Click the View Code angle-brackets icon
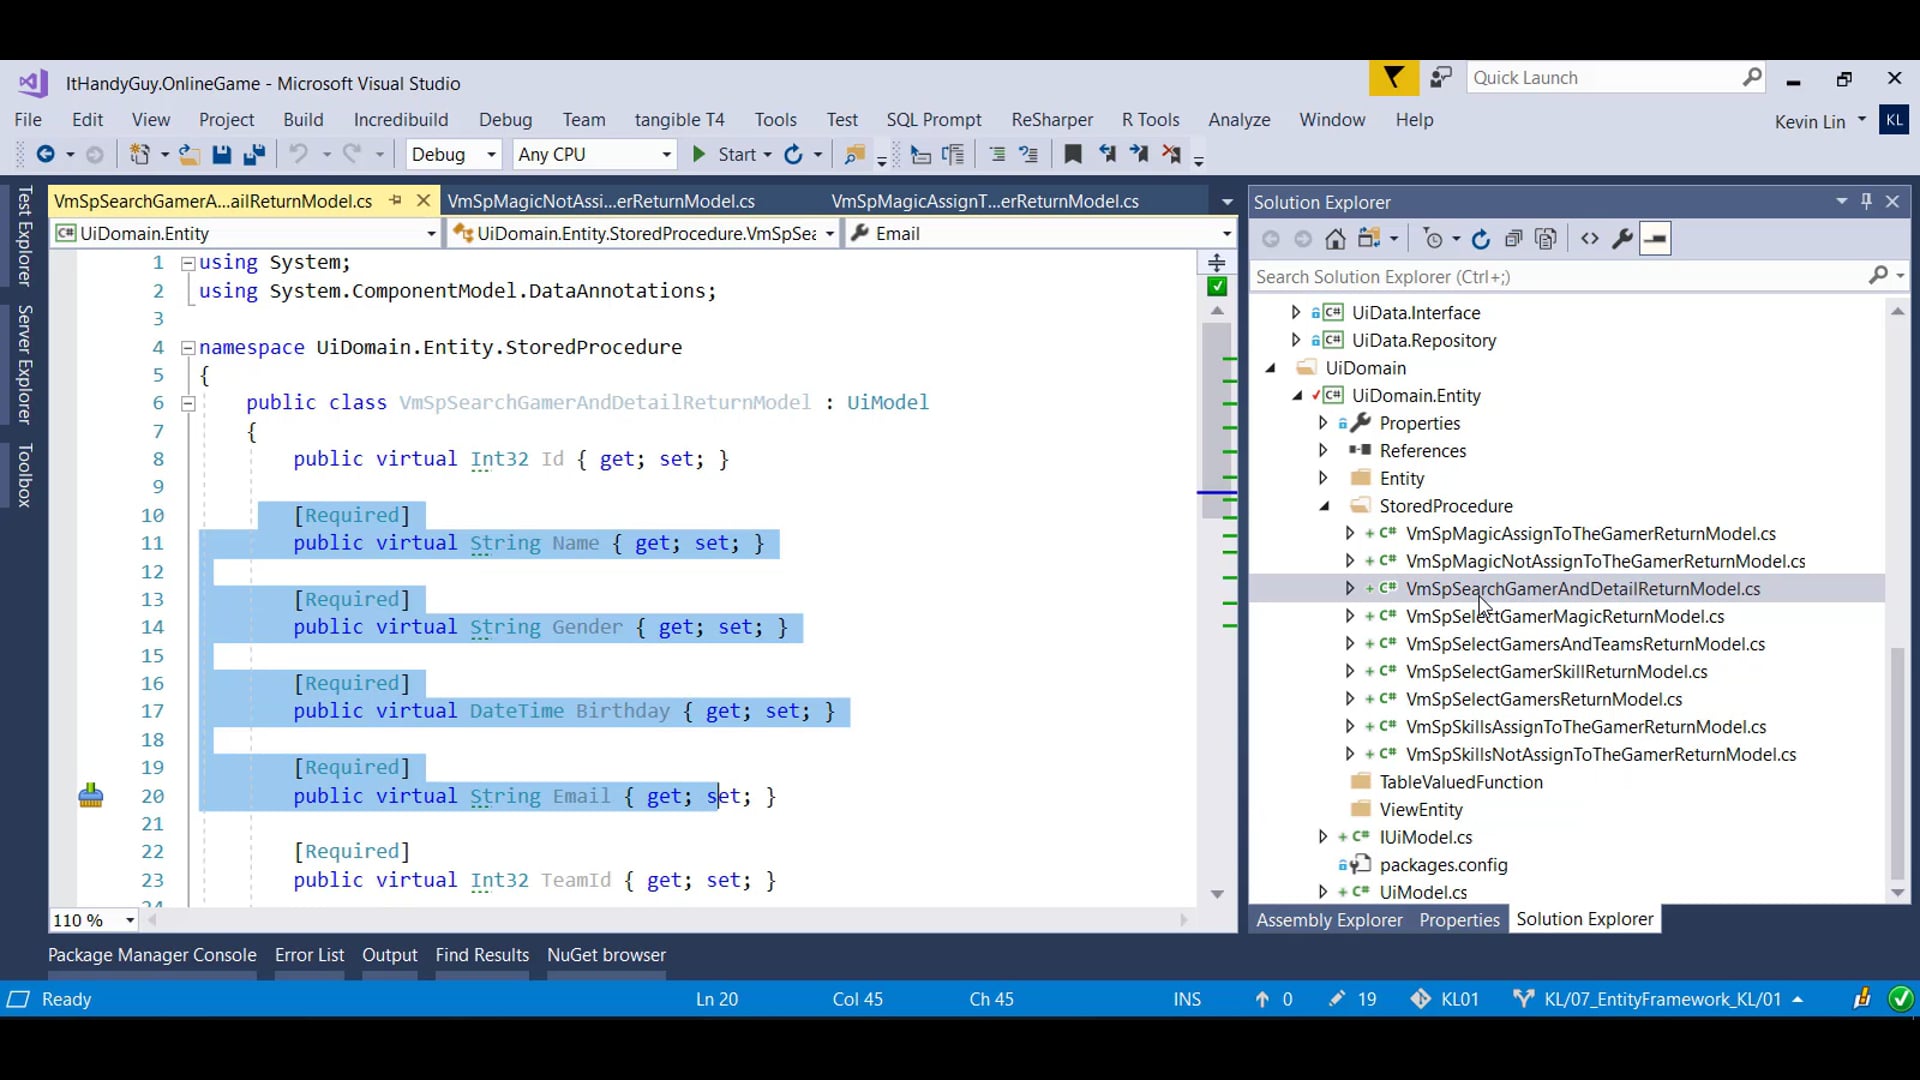The image size is (1920, 1080). point(1589,239)
